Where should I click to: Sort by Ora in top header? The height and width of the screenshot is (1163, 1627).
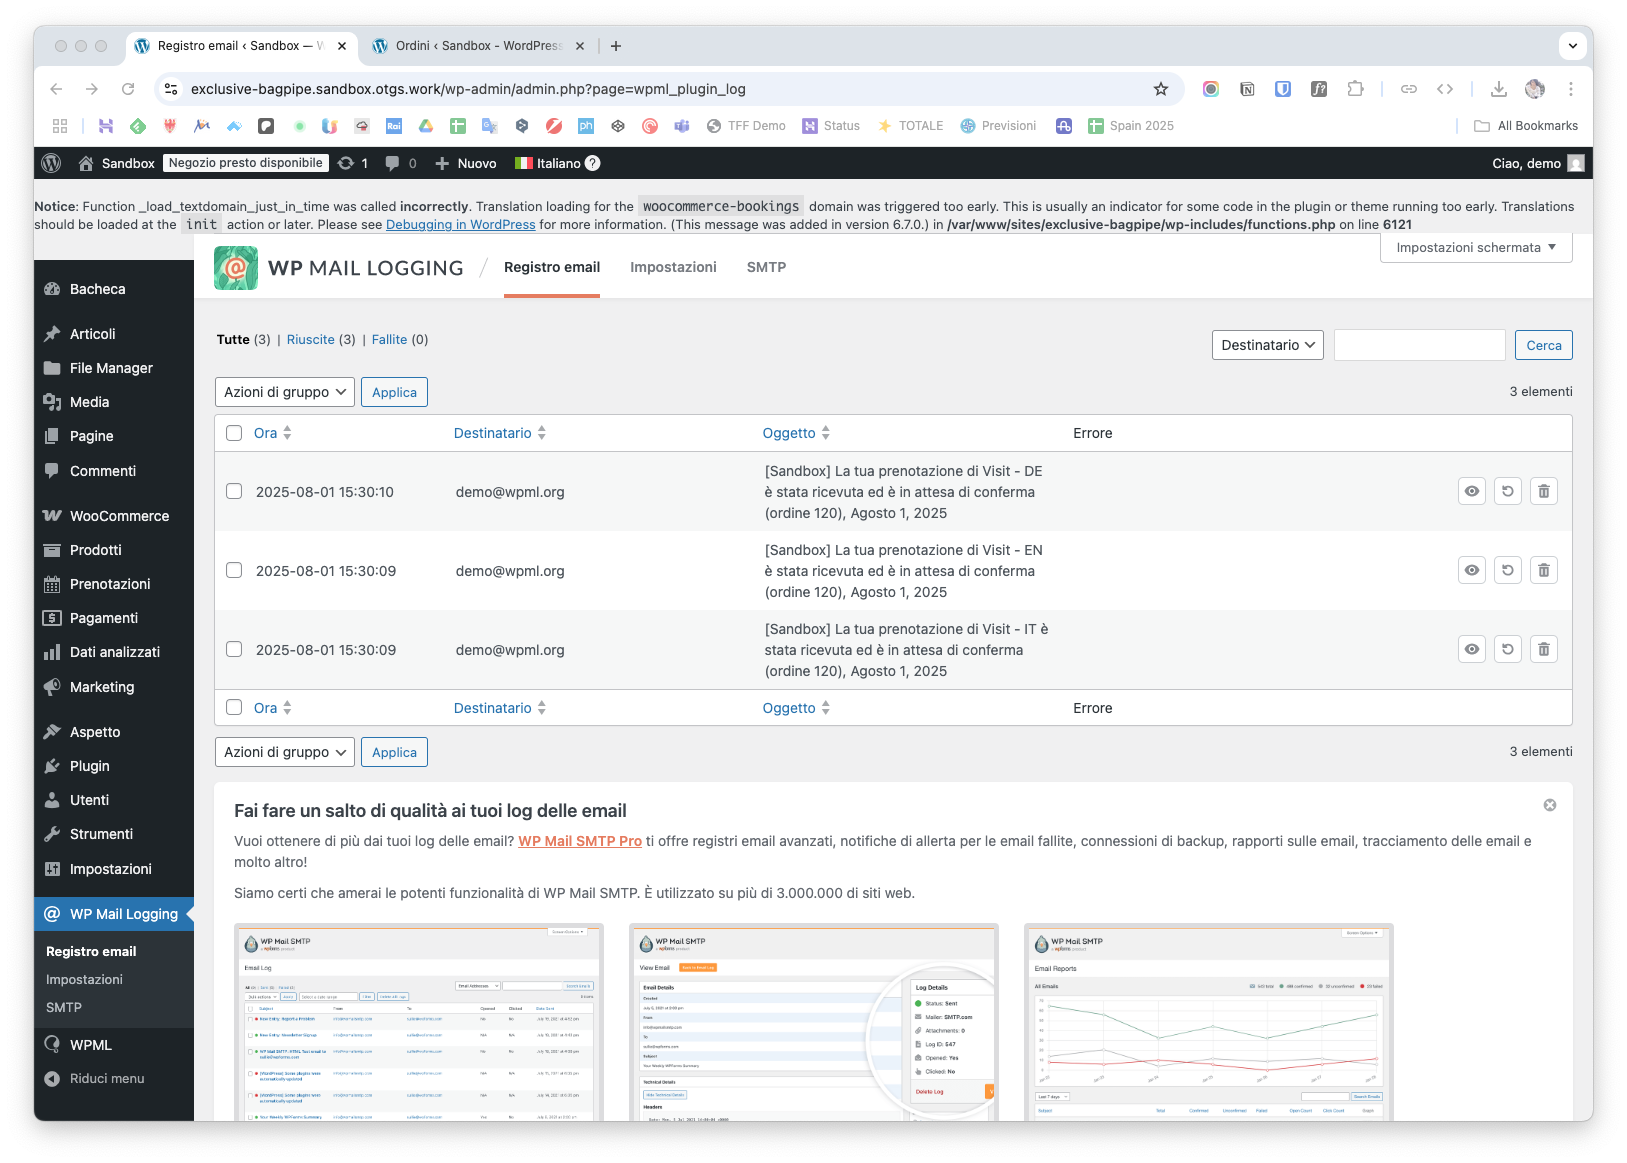click(272, 433)
